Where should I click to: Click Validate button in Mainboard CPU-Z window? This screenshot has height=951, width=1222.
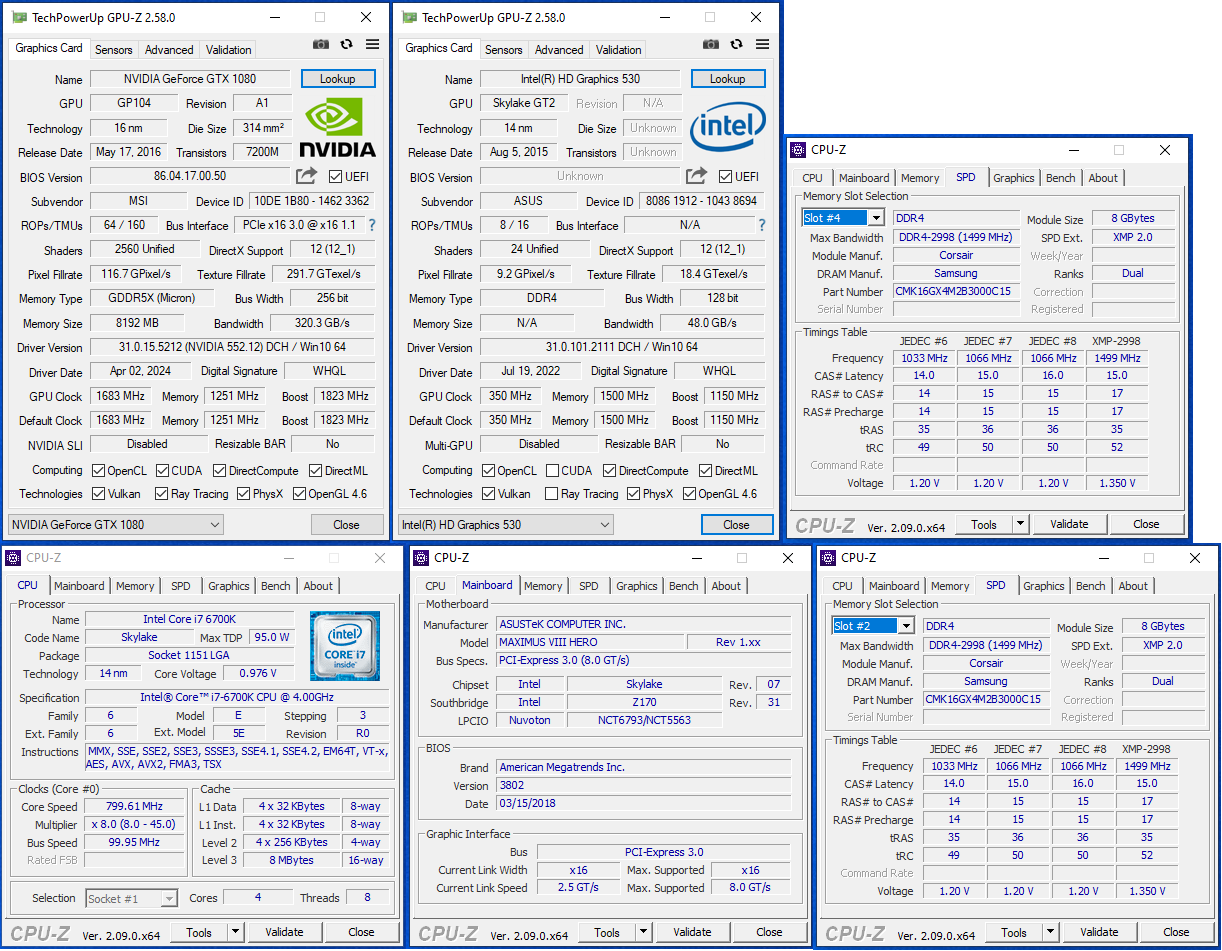[x=692, y=932]
